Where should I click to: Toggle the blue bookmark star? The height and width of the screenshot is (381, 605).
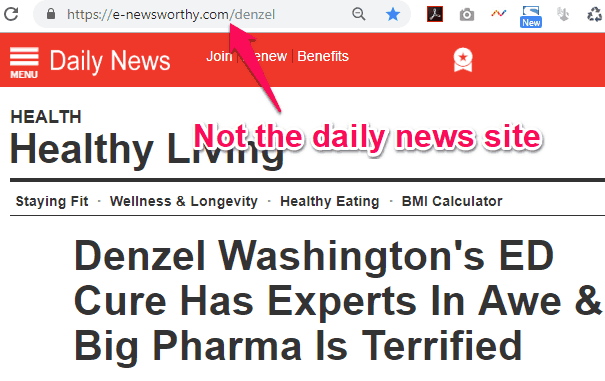393,14
